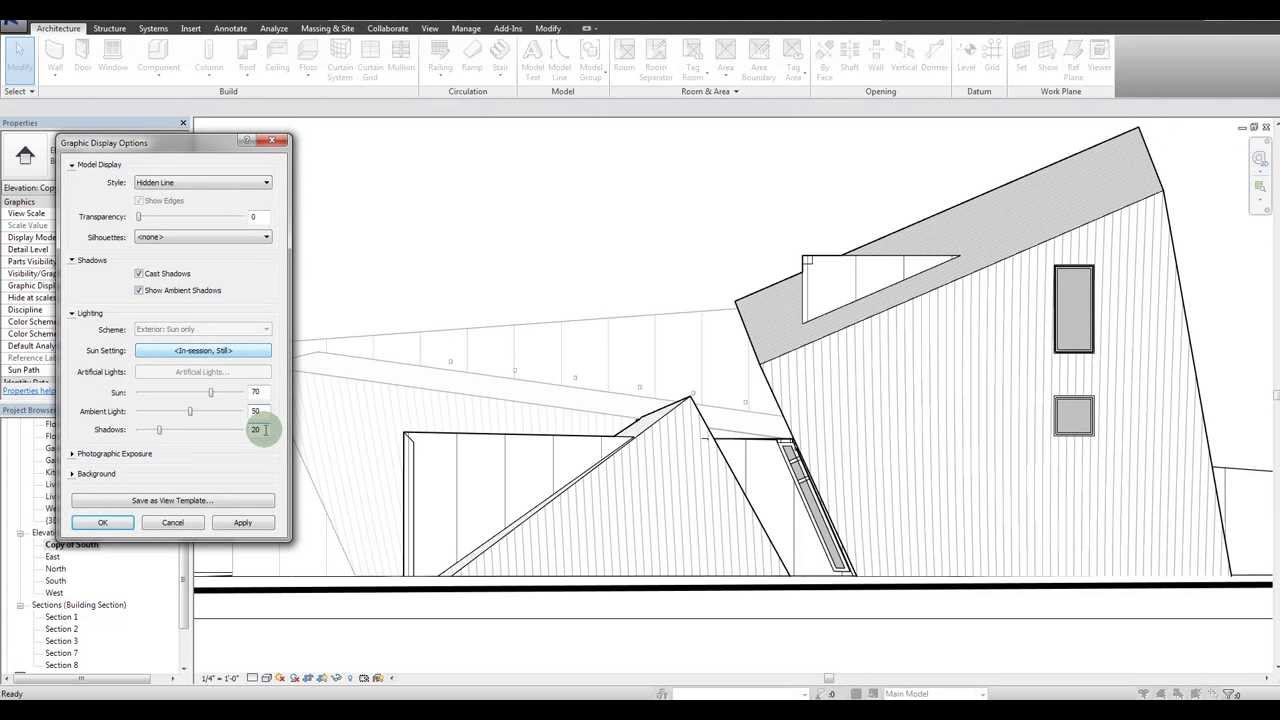The height and width of the screenshot is (720, 1280).
Task: Collapse the Model Display section
Action: pos(72,164)
